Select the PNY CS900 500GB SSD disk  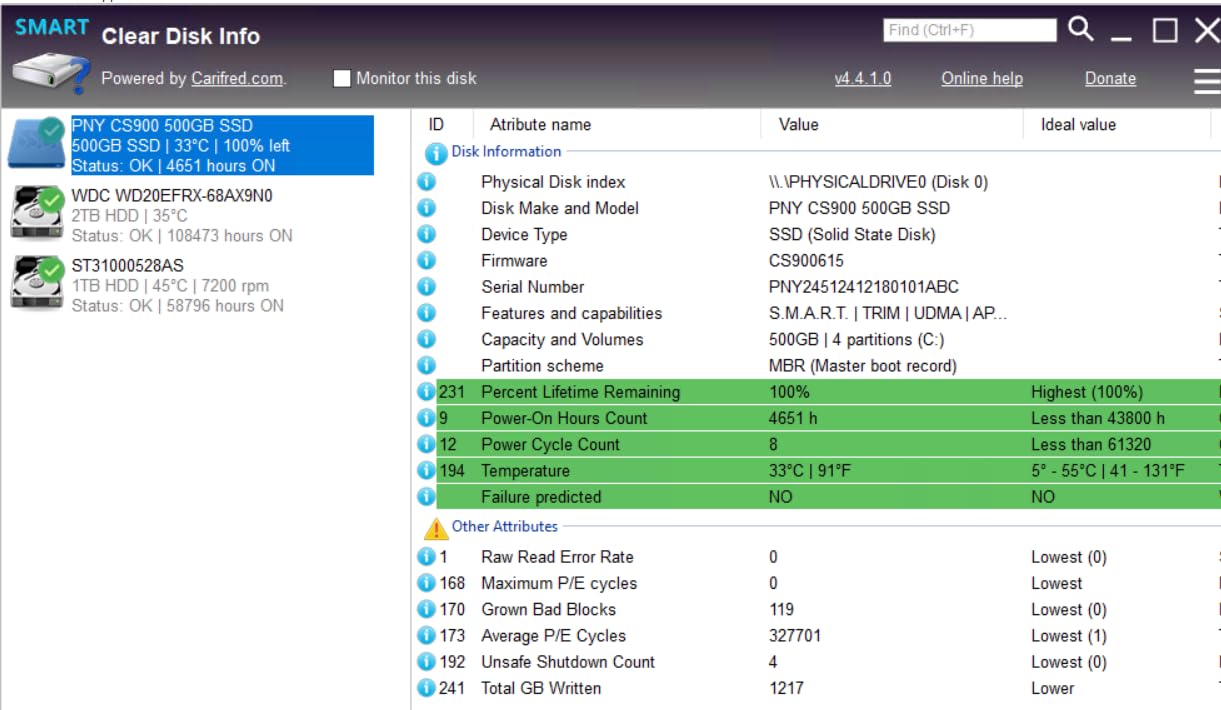click(191, 145)
